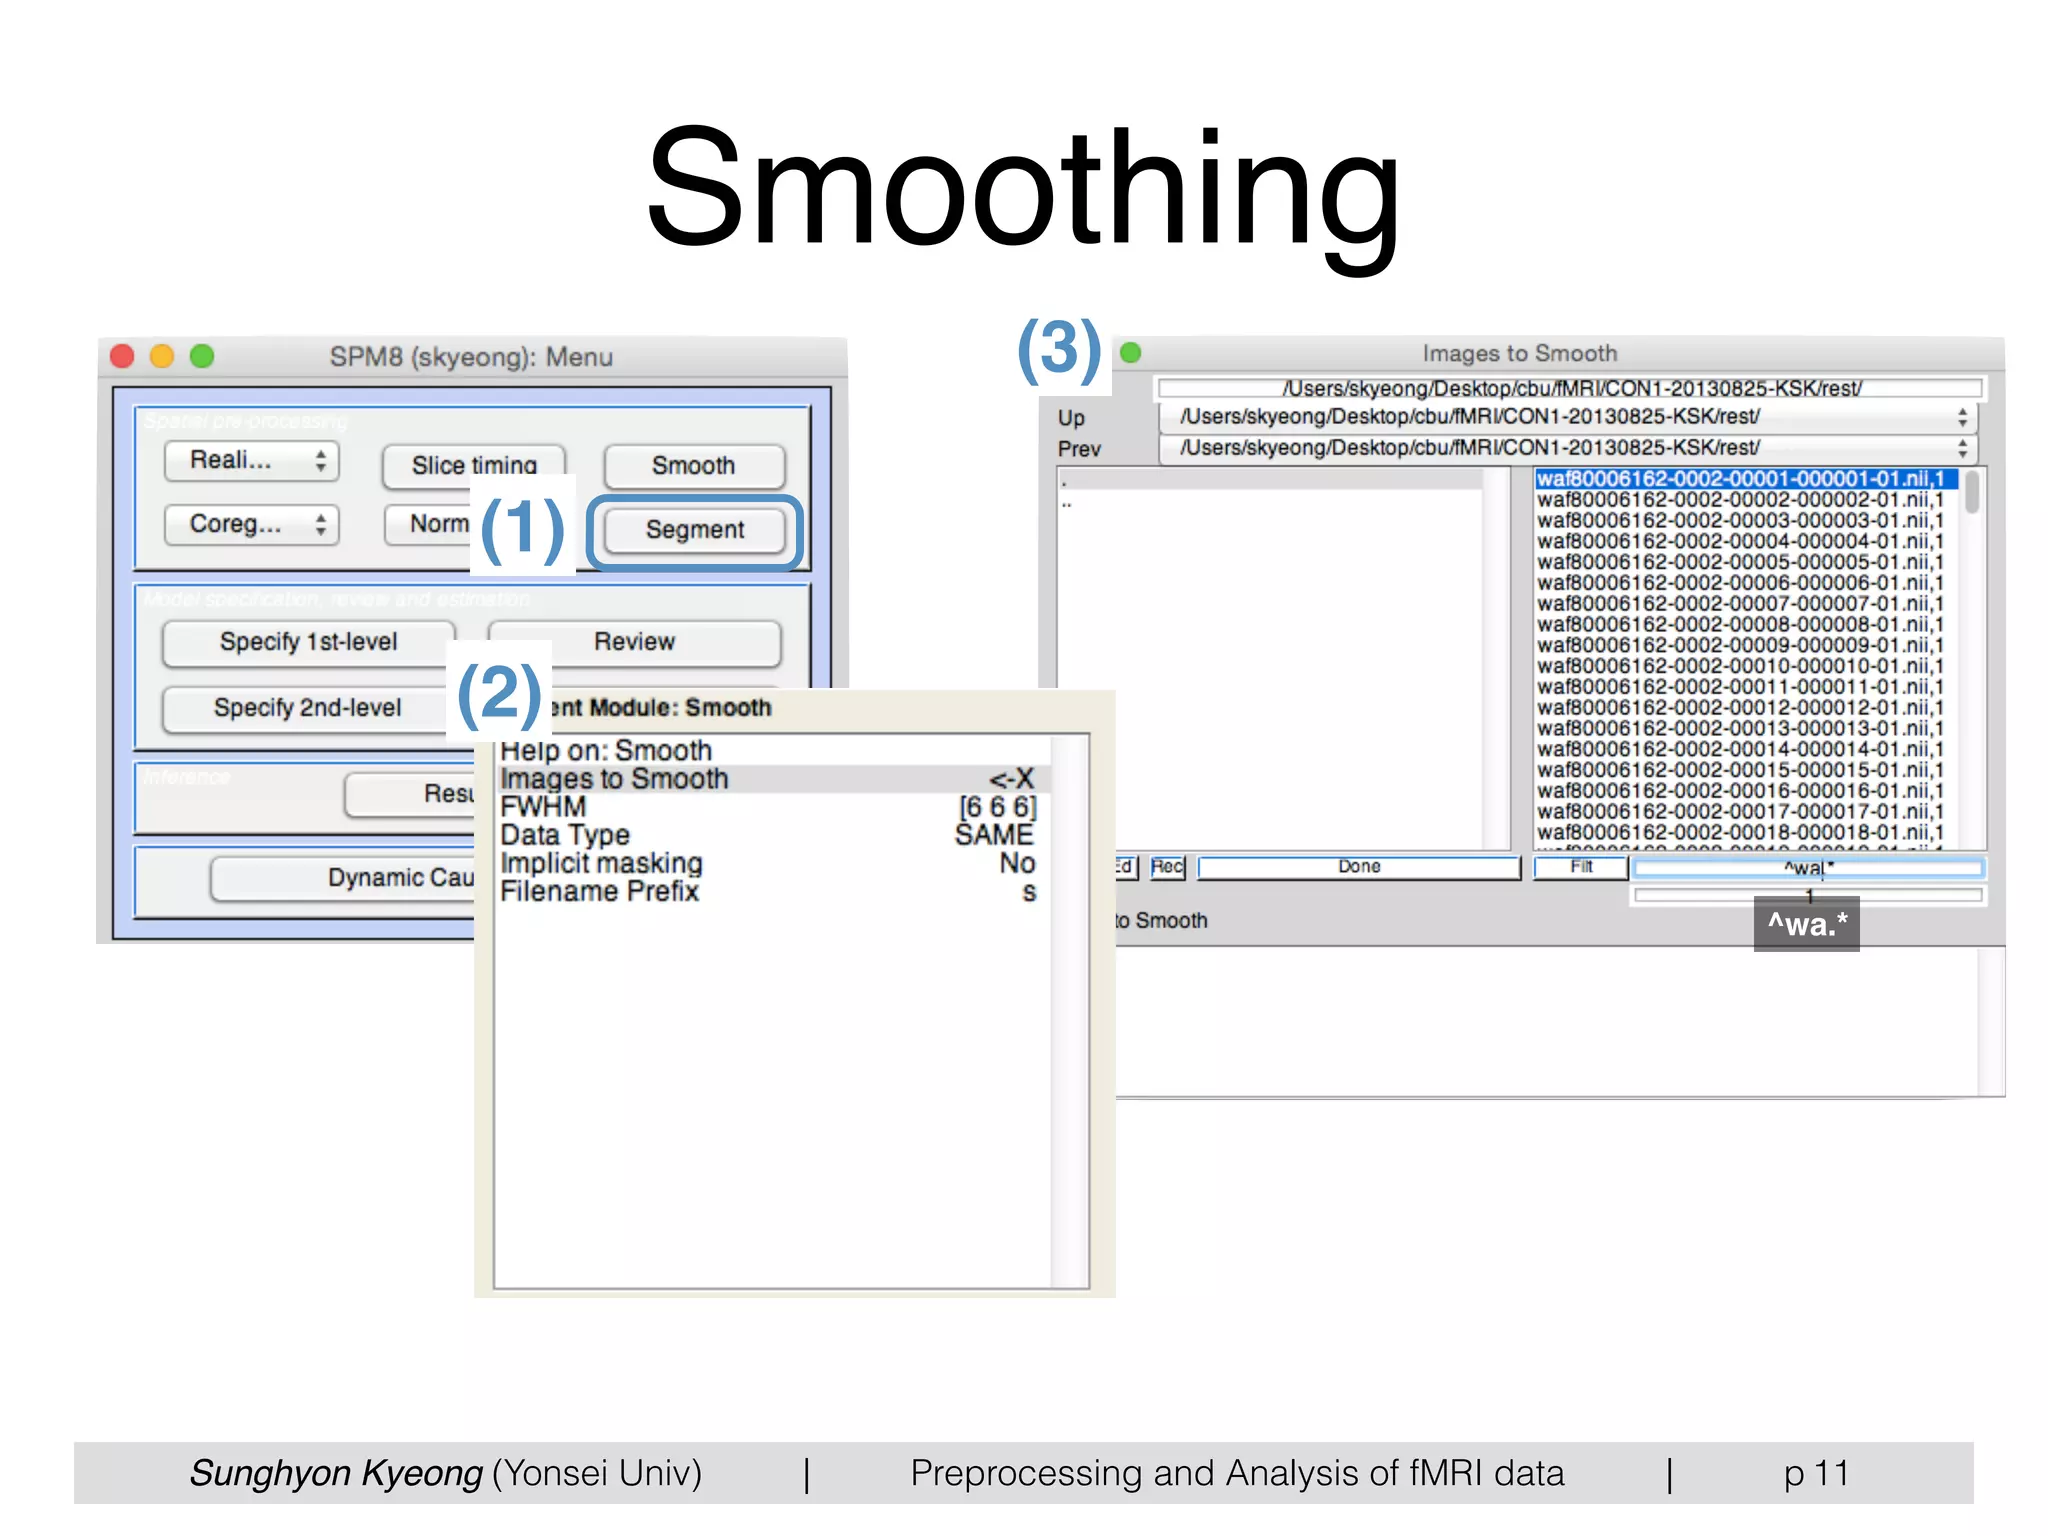Viewport: 2048px width, 1536px height.
Task: Select file waf80006162-0002-00001-000001-01.nii,1
Action: tap(1746, 479)
